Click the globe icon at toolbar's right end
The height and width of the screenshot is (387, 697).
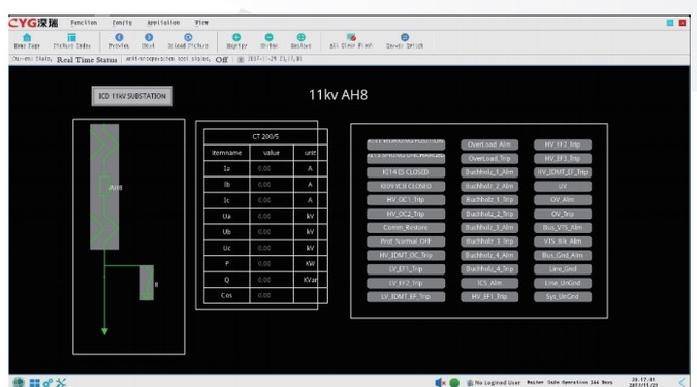[x=405, y=41]
